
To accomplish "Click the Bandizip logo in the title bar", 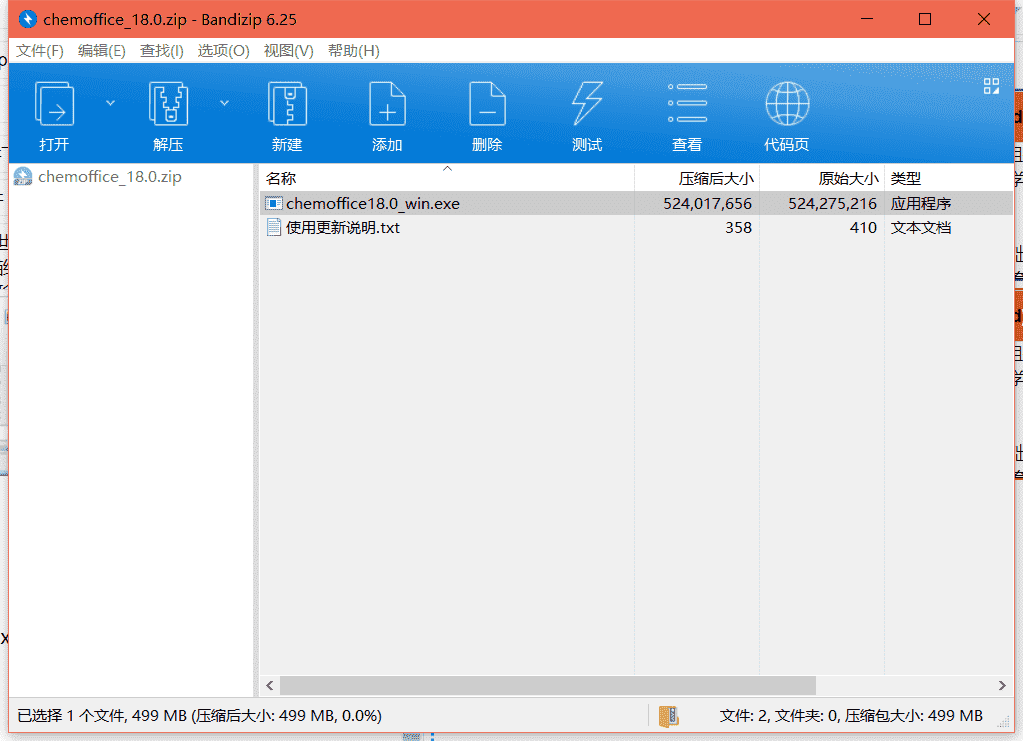I will point(27,20).
